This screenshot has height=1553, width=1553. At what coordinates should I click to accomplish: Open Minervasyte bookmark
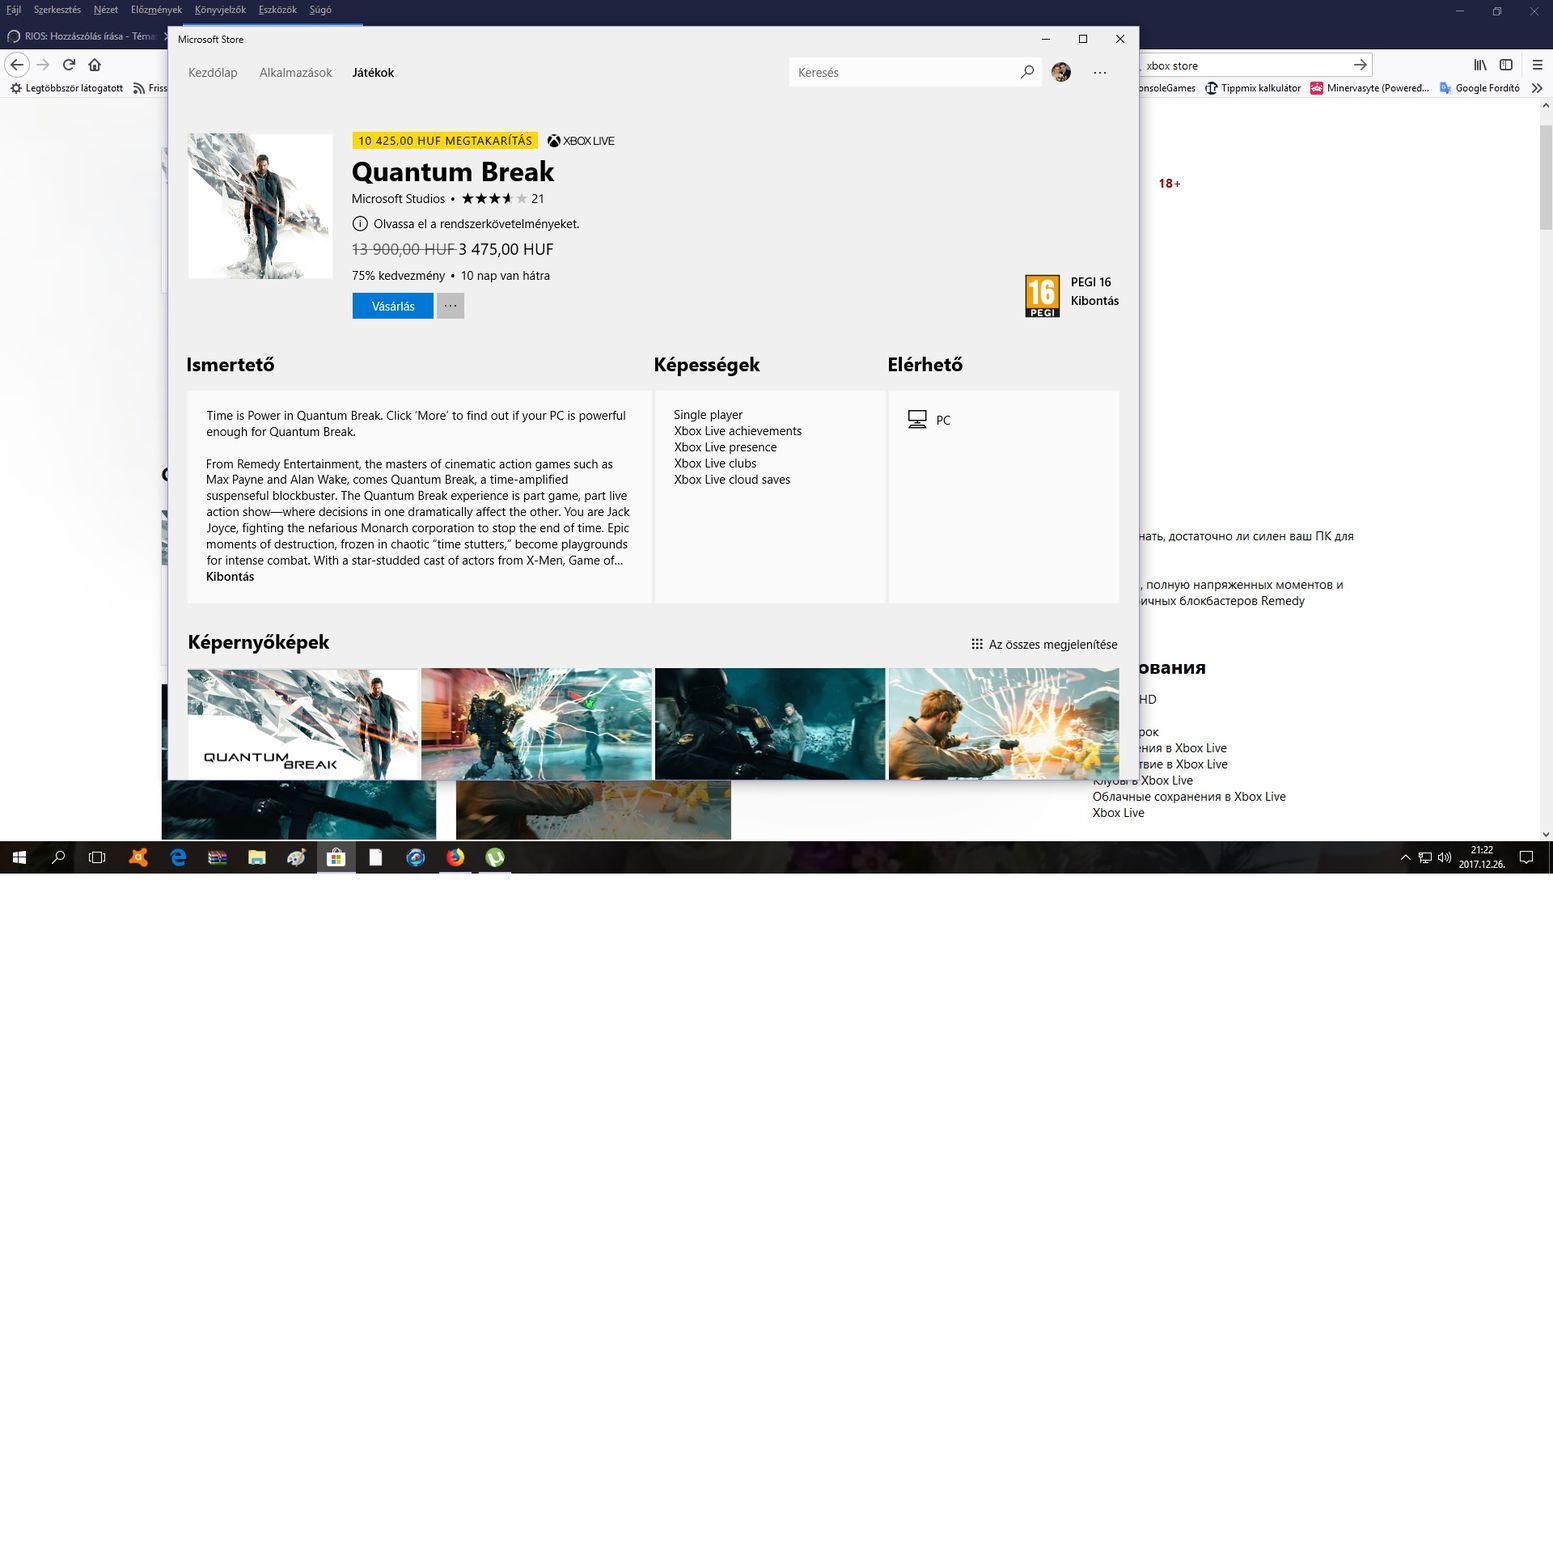coord(1370,88)
